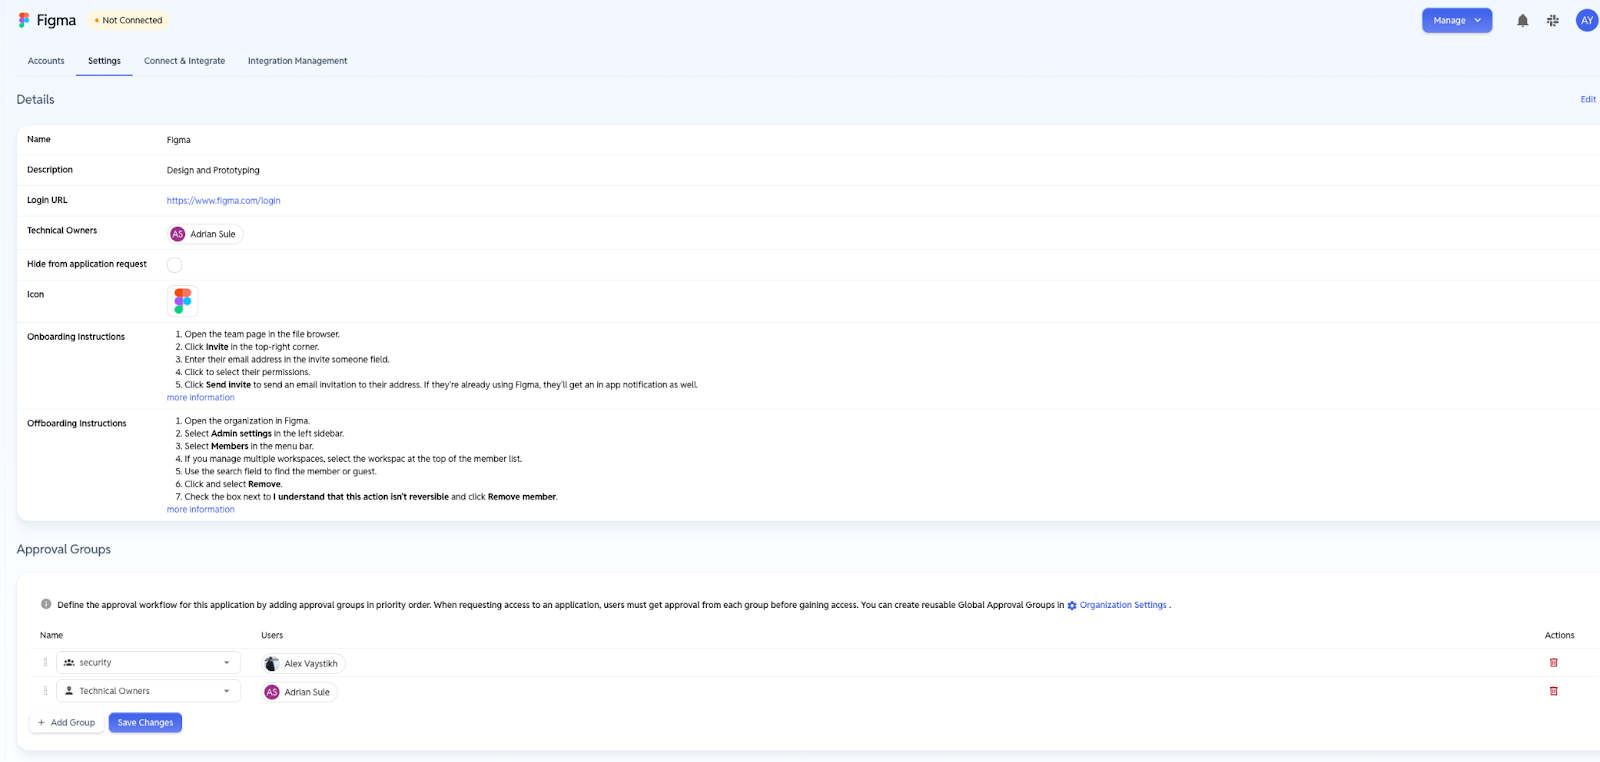The width and height of the screenshot is (1600, 762).
Task: Click the 'Offboarding Instructions' label
Action: 77,424
